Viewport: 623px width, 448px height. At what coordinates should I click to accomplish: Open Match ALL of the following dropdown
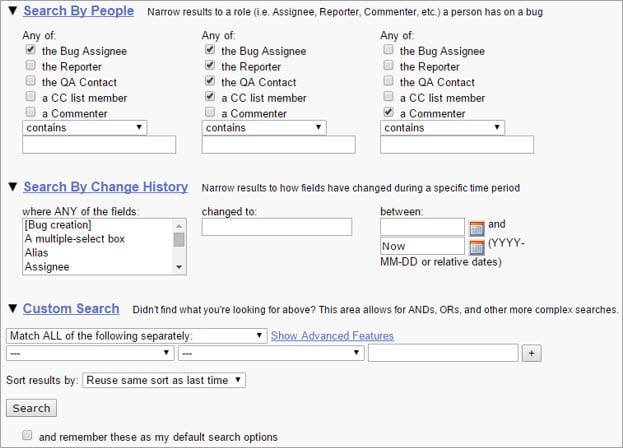[136, 336]
